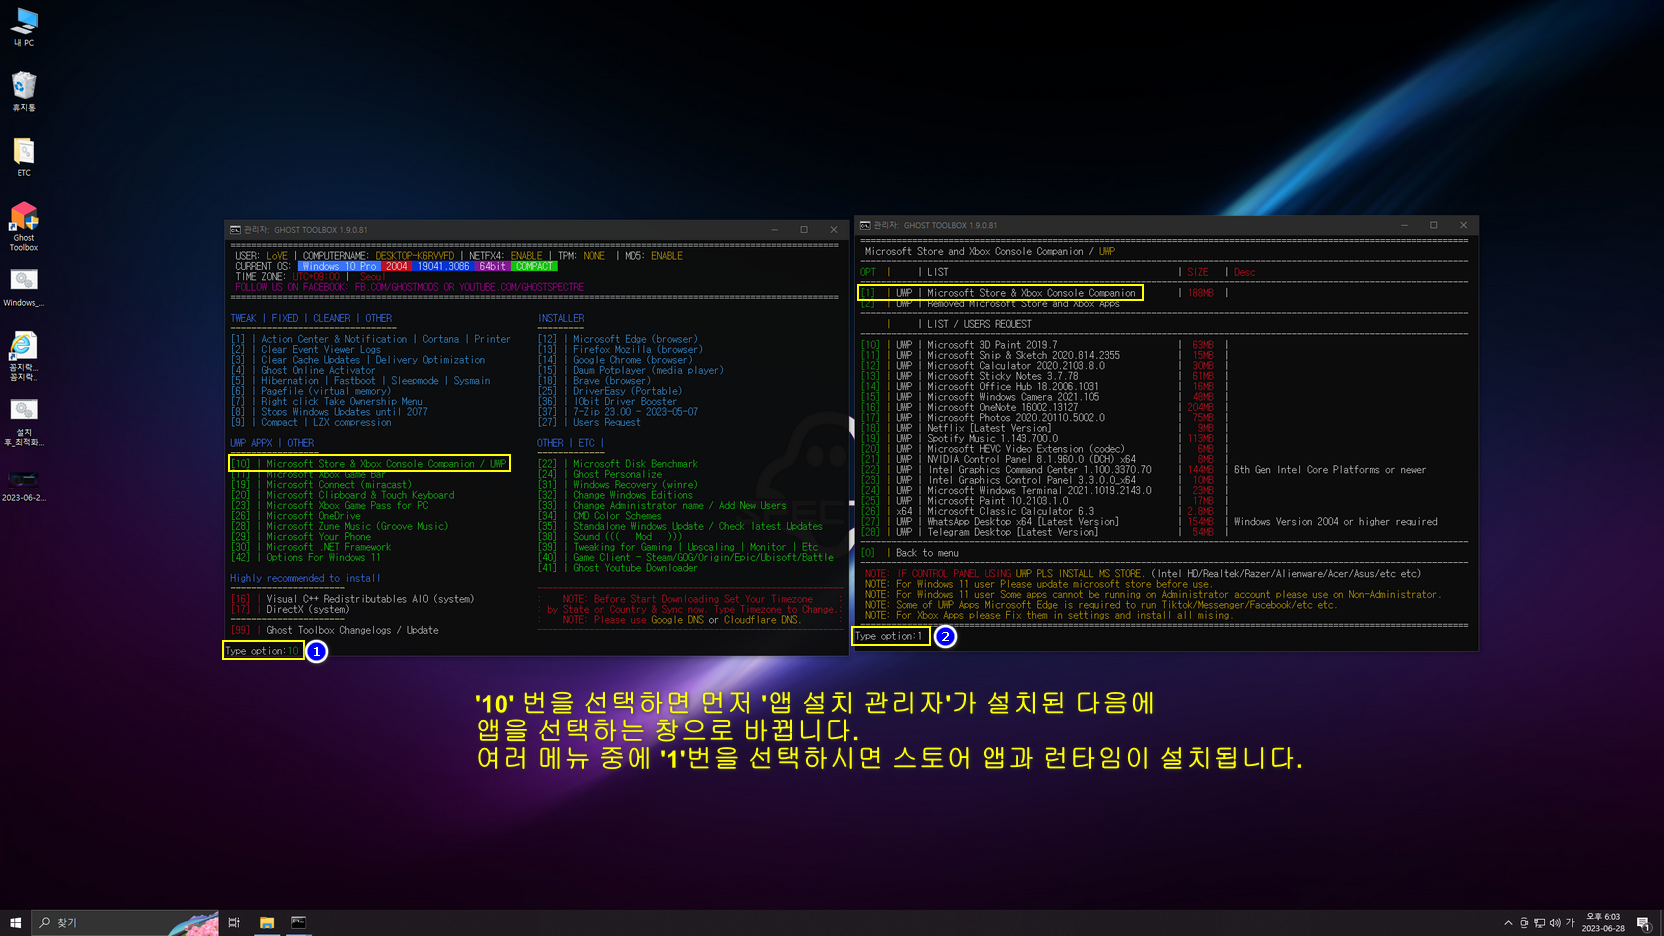This screenshot has height=936, width=1664.
Task: Click the Show desktop sliver at taskbar end
Action: (1661, 923)
